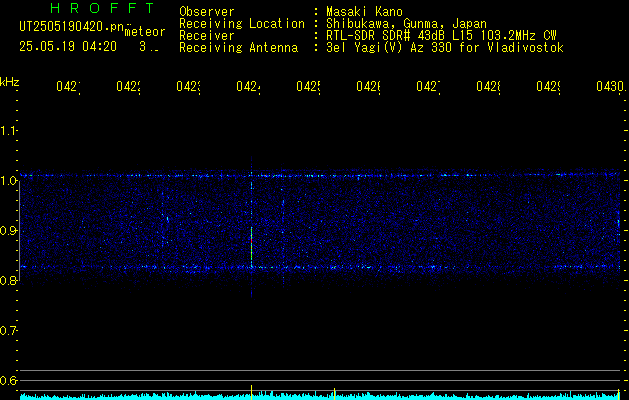Click the 0421 time axis marker
This screenshot has height=400, width=629.
pyautogui.click(x=68, y=87)
